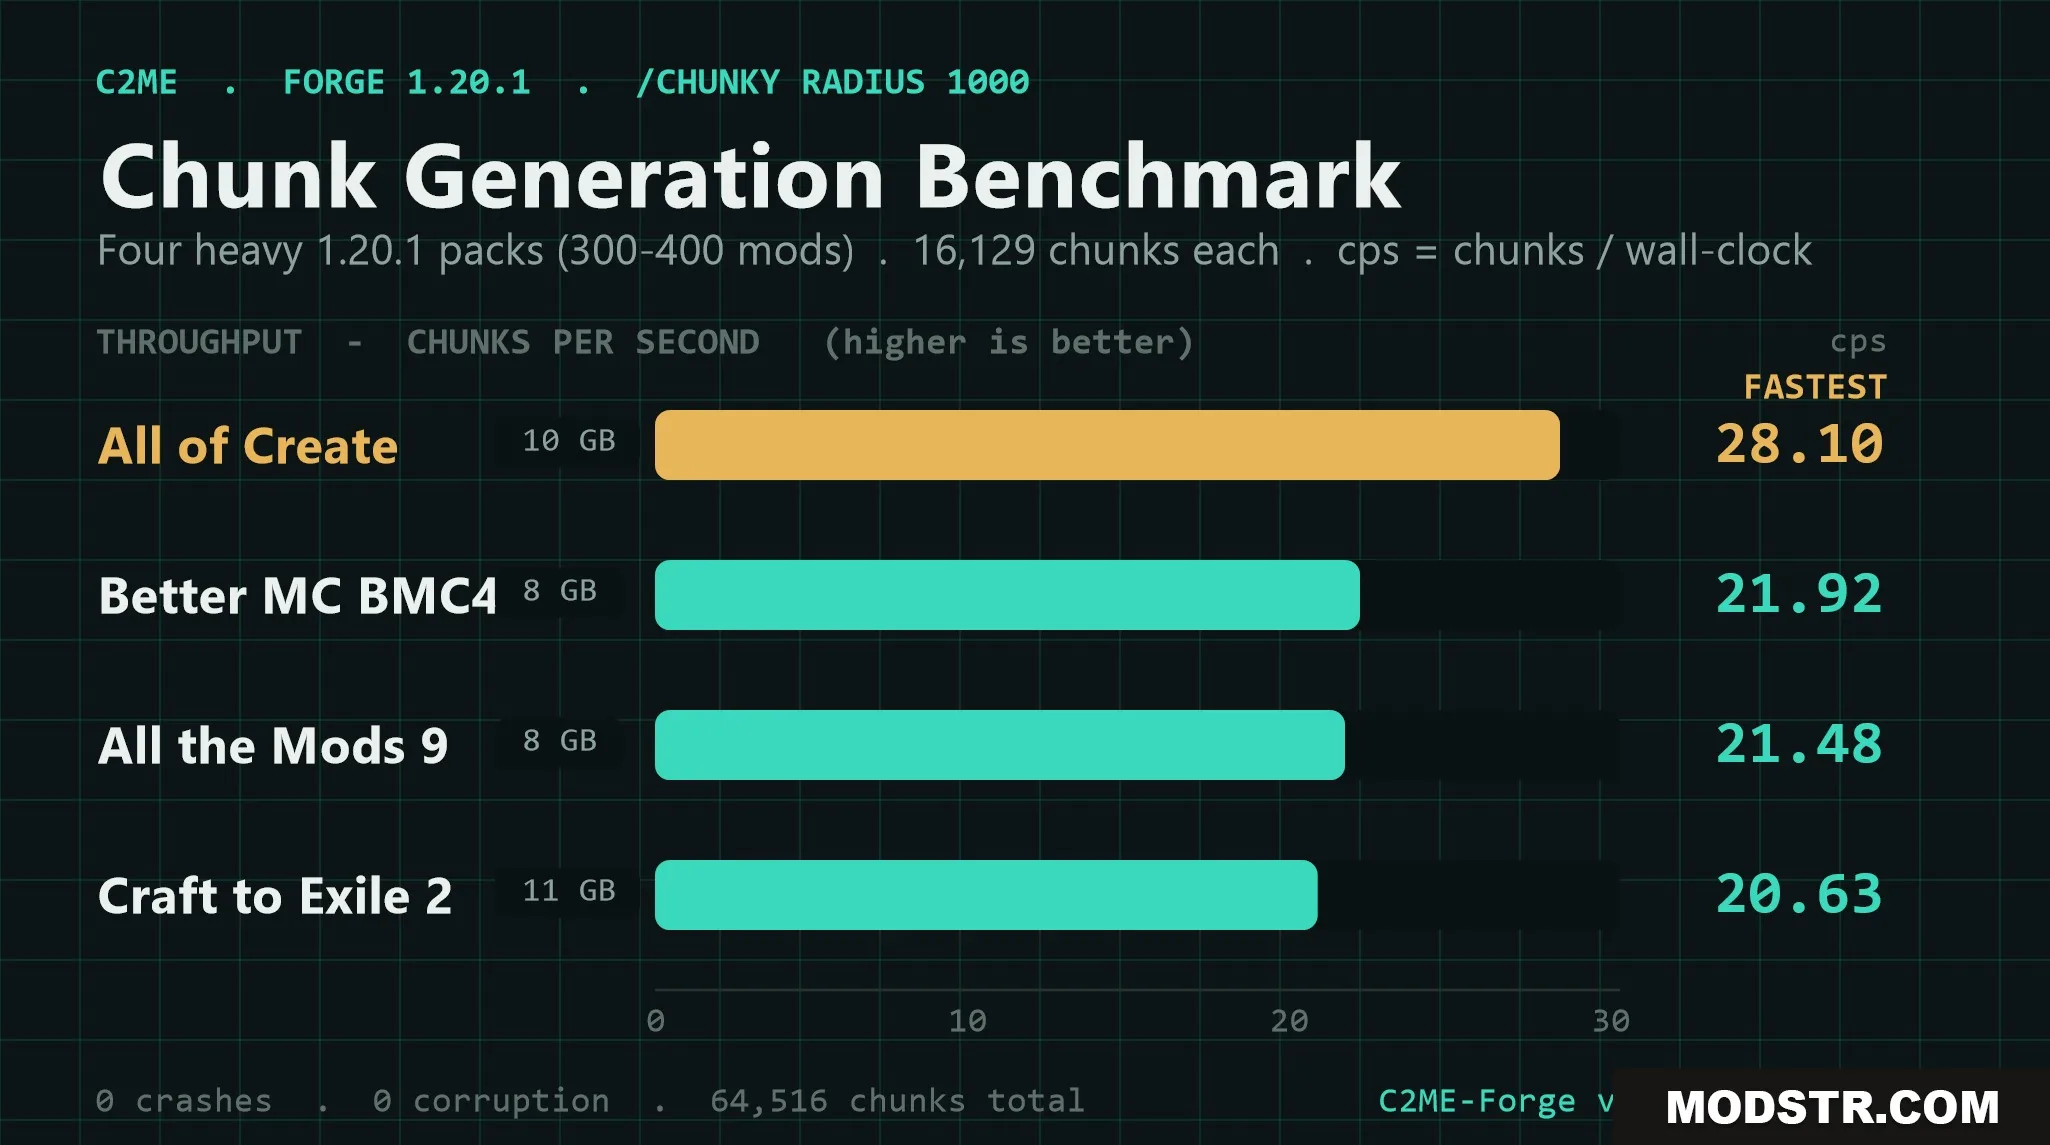Screen dimensions: 2050x1145
Task: Click the 'Four heavy 1.20.1 packs' subtitle
Action: pyautogui.click(x=476, y=250)
